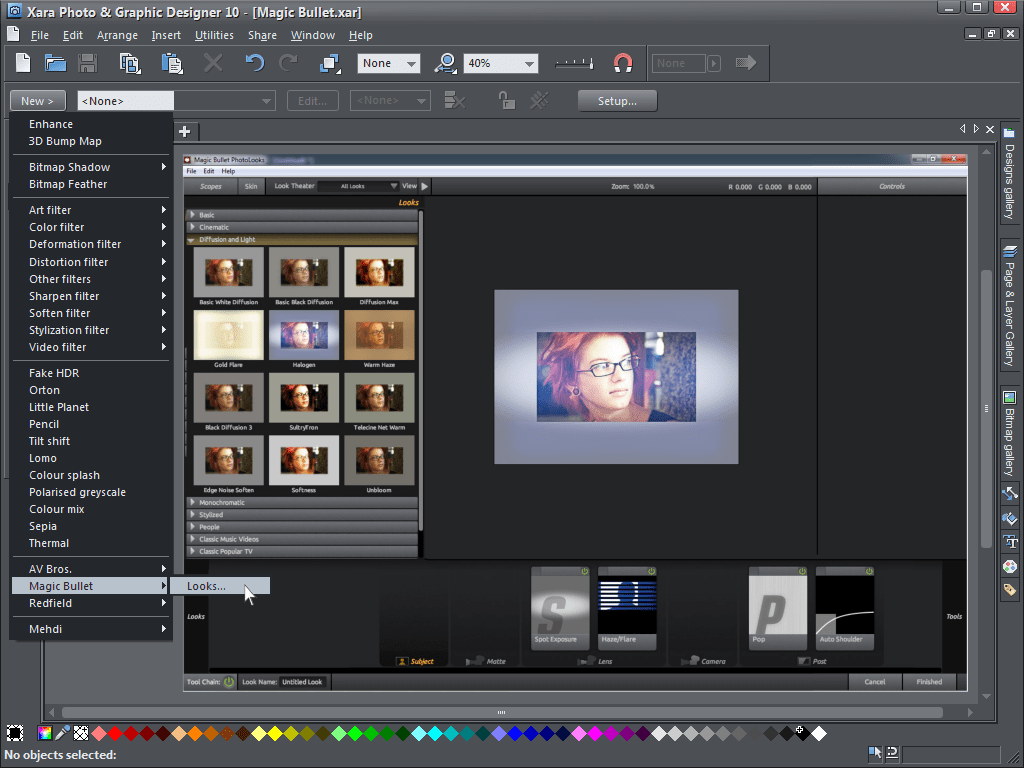Viewport: 1024px width, 768px height.
Task: Click previous document arrow near tab bar
Action: click(x=962, y=129)
